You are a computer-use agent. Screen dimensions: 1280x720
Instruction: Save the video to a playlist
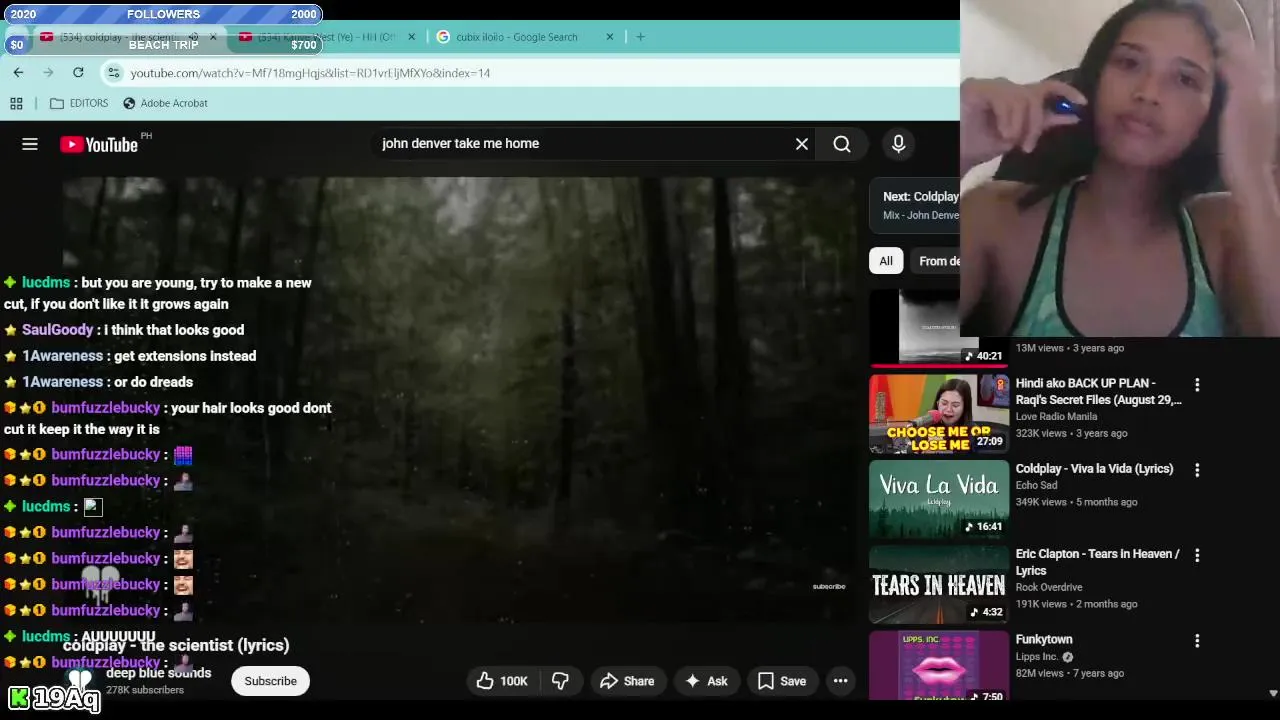pos(782,681)
